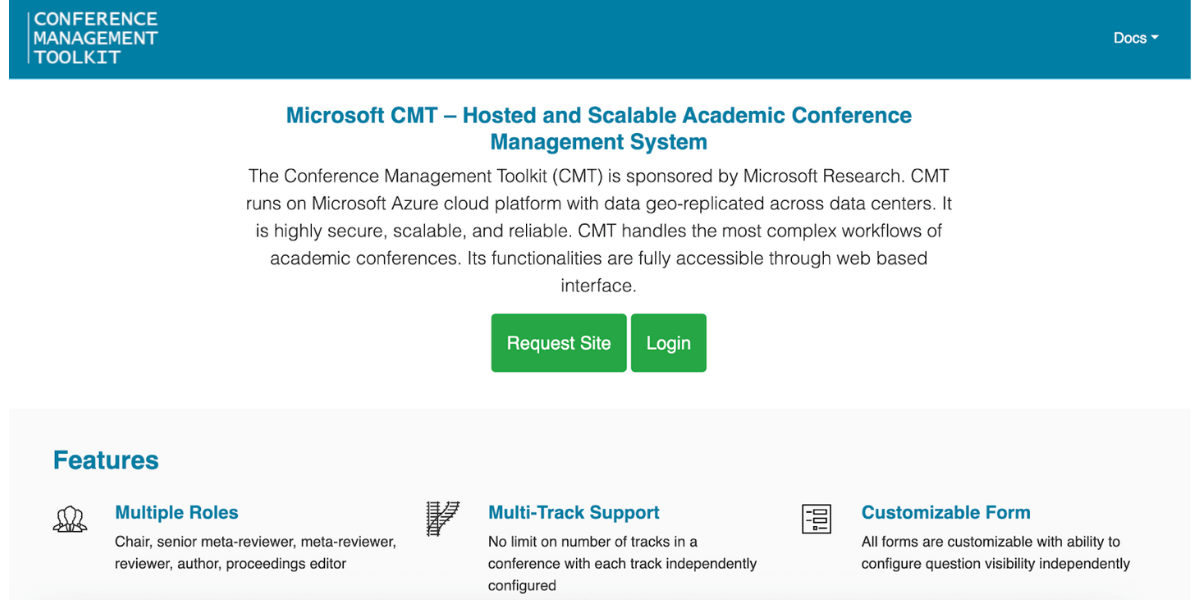Screen dimensions: 1200x600
Task: Click the Features section heading
Action: tap(105, 460)
